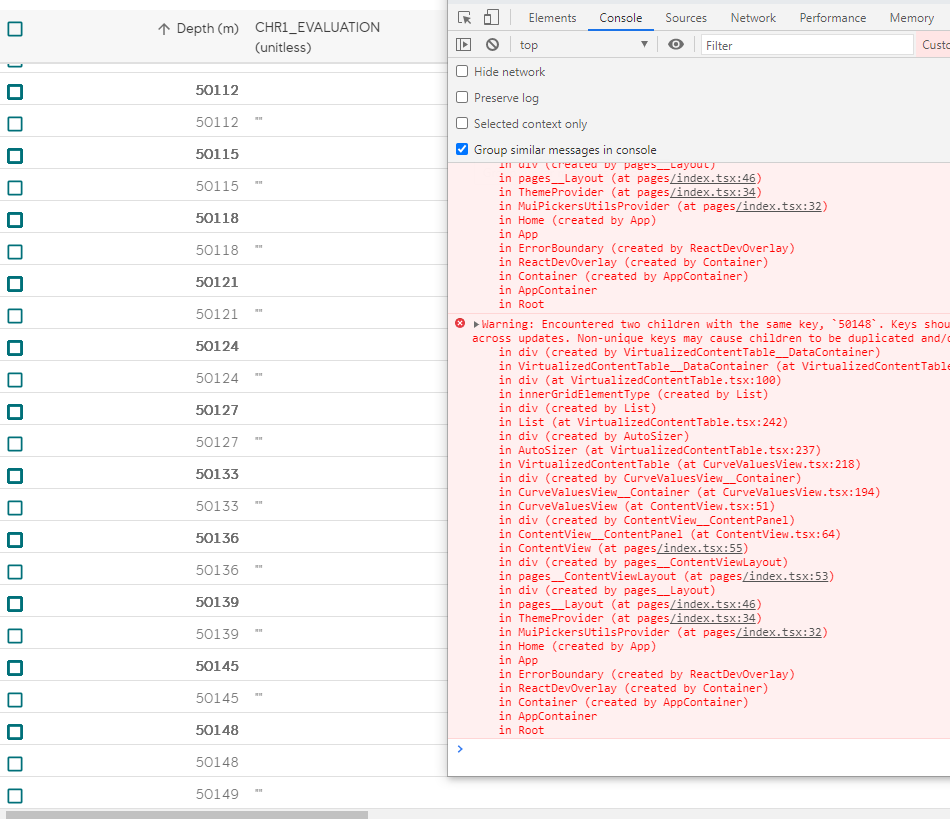Enable Preserve log

coord(462,98)
